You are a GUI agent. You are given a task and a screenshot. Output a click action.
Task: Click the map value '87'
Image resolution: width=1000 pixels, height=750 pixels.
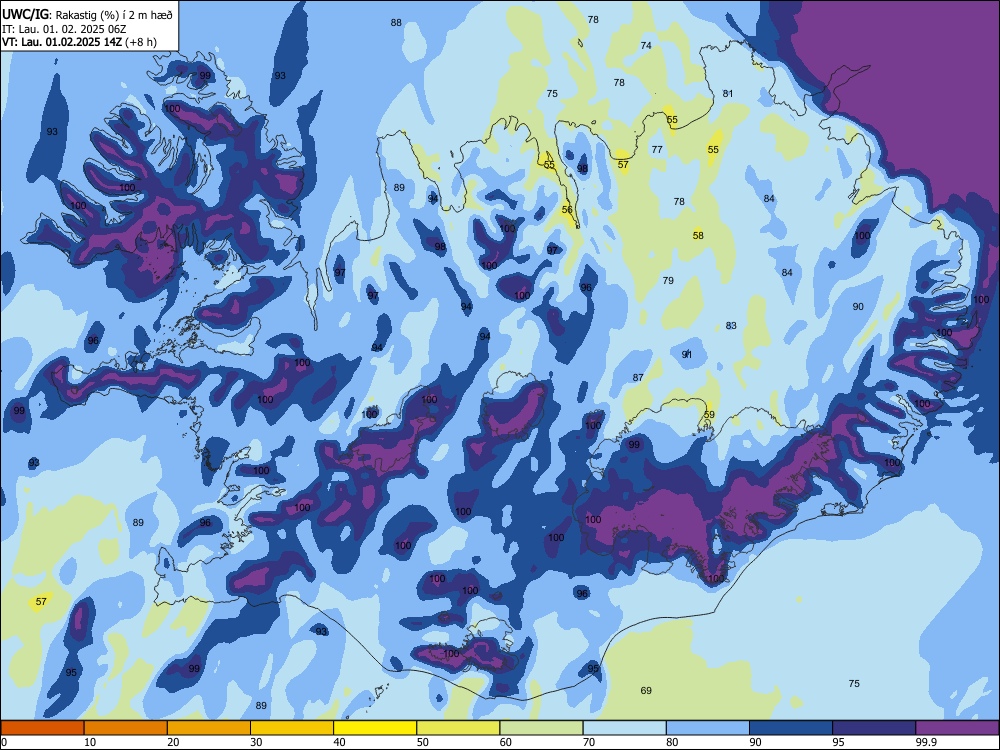coord(638,378)
